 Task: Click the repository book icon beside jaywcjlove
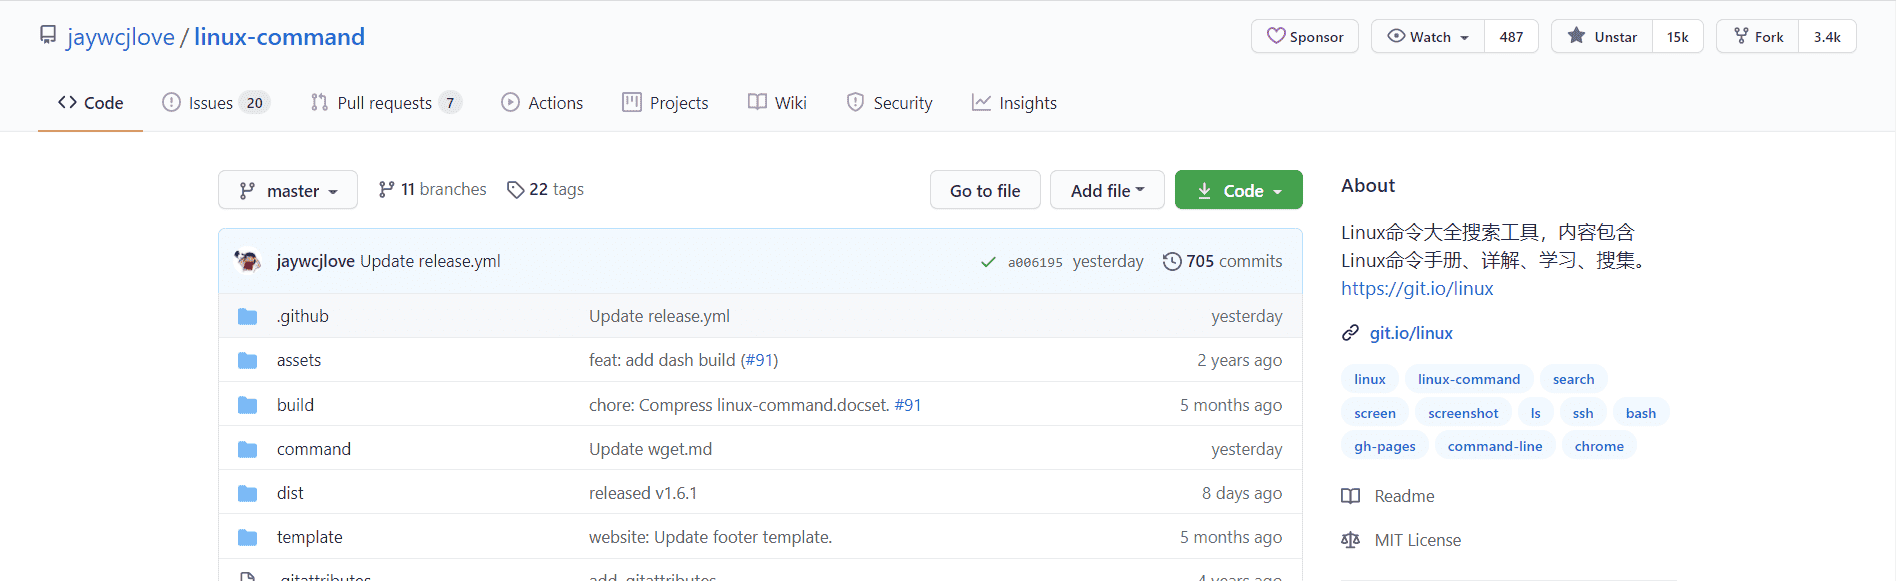point(48,36)
